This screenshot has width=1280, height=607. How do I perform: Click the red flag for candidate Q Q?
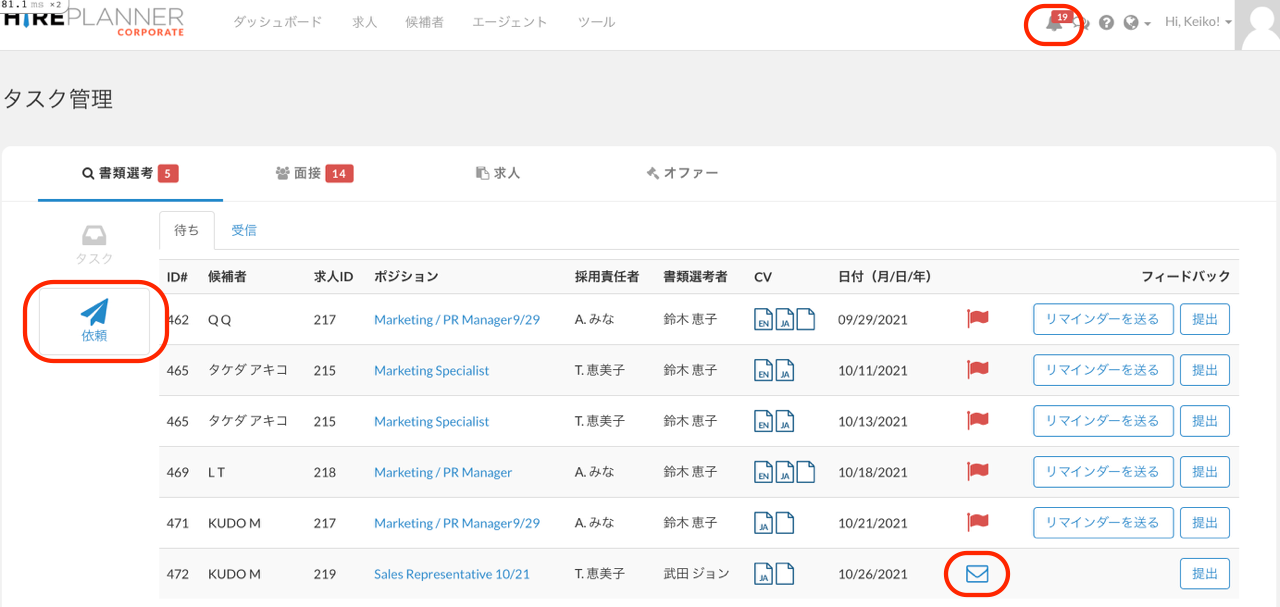pos(977,319)
